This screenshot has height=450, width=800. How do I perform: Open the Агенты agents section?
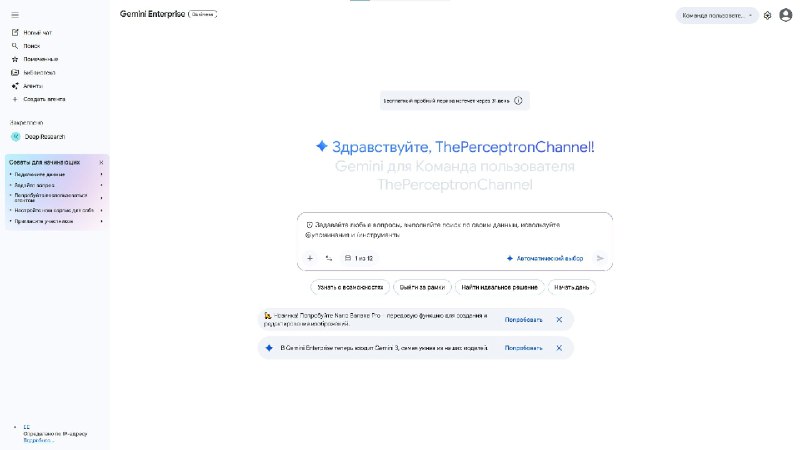[x=27, y=86]
